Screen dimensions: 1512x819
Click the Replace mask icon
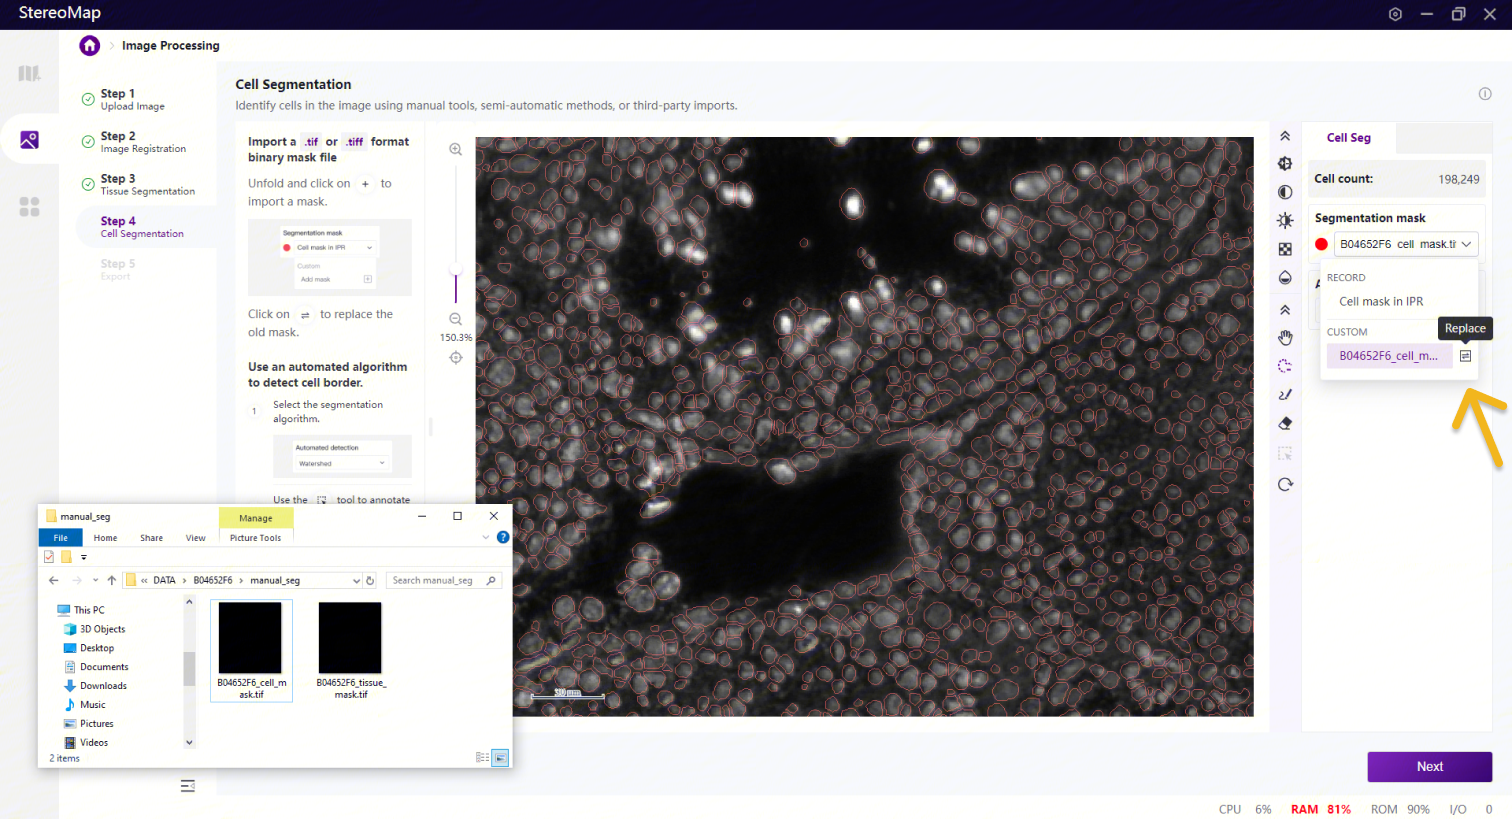(1465, 356)
